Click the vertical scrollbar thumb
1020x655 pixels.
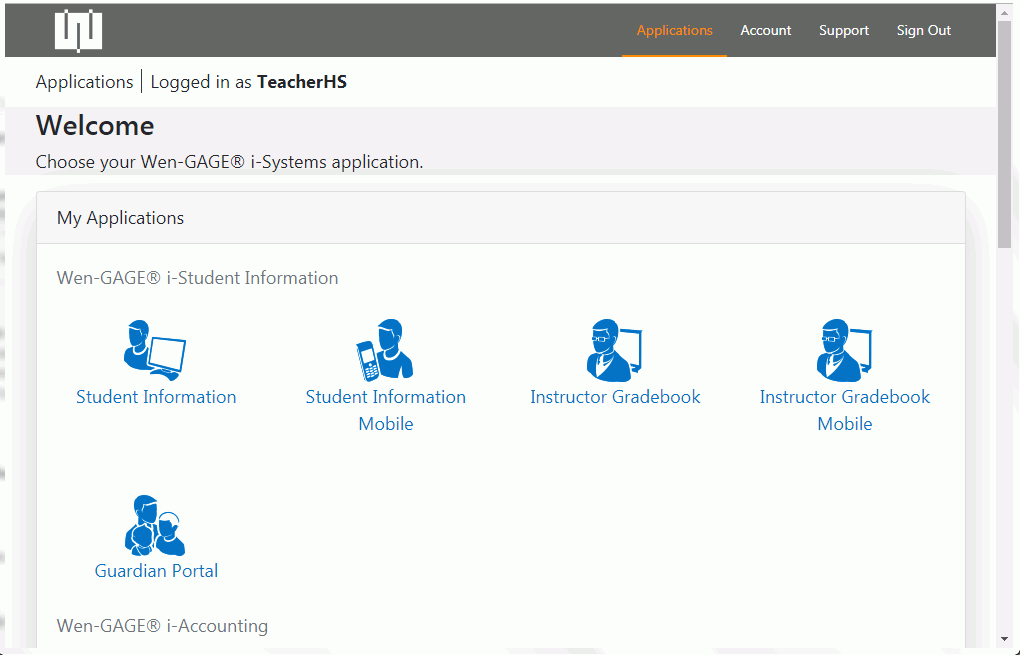[1005, 130]
